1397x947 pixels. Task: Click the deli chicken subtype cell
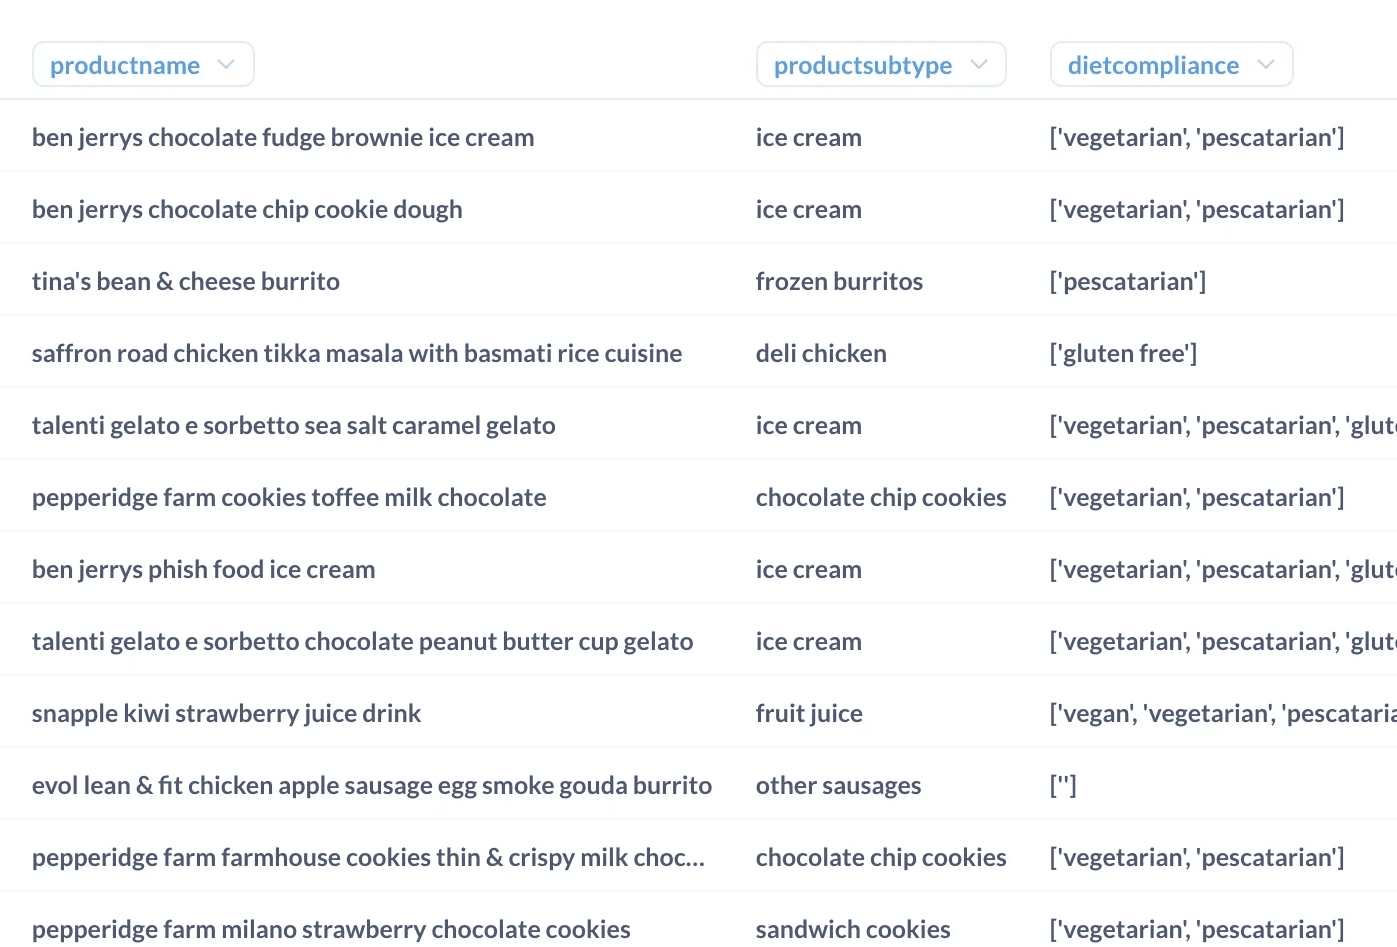[x=821, y=353]
